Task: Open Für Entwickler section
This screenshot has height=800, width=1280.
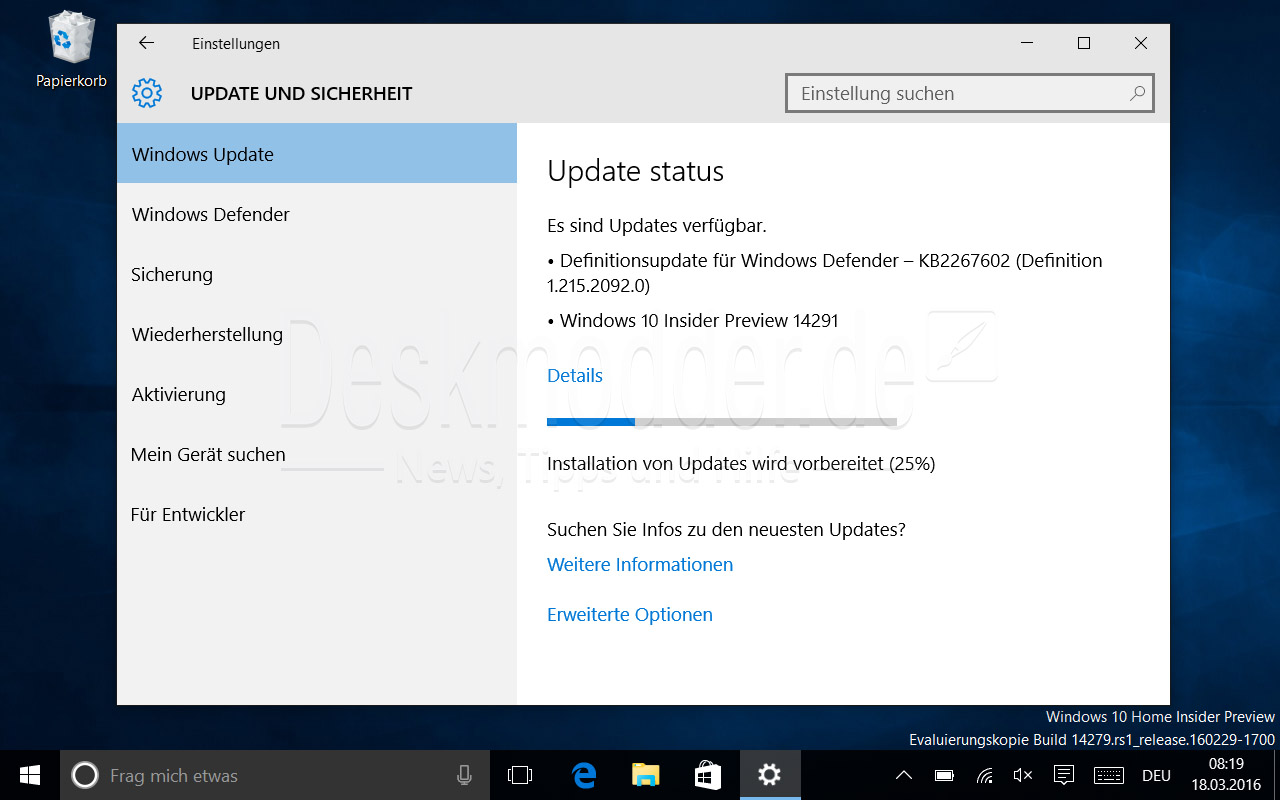Action: tap(317, 514)
